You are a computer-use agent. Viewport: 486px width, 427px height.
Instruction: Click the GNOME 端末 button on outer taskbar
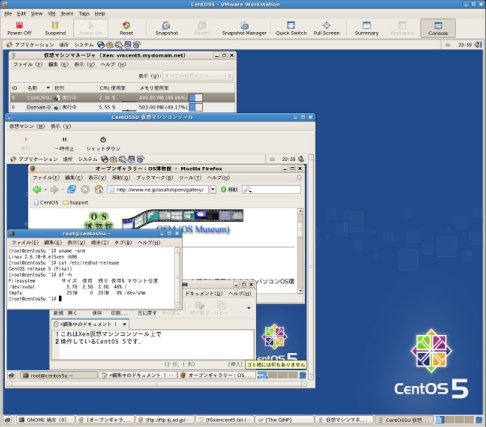coord(46,420)
